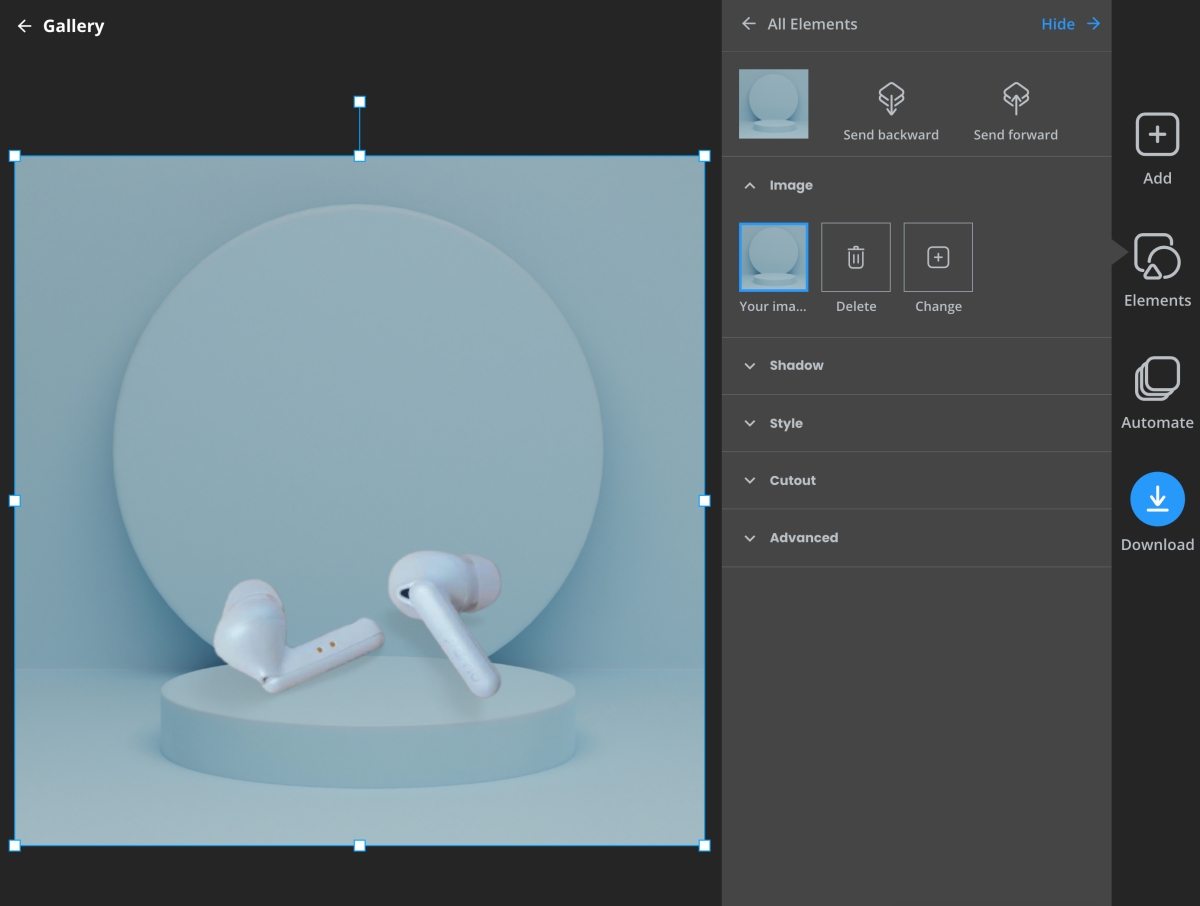
Task: Click the element preview thumbnail in header
Action: pyautogui.click(x=773, y=104)
